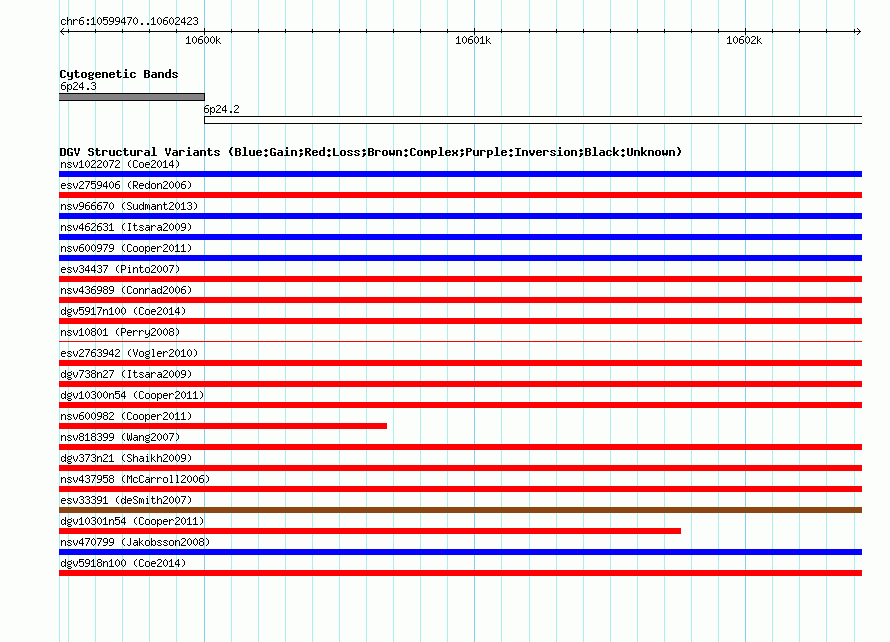
Task: Click the red dgv5918n100 variant bar
Action: (460, 573)
